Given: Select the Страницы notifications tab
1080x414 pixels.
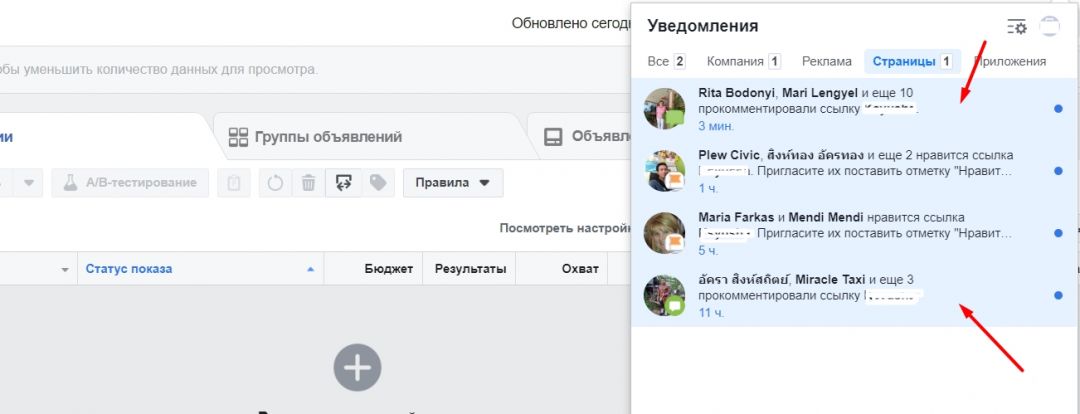Looking at the screenshot, I should tap(912, 61).
